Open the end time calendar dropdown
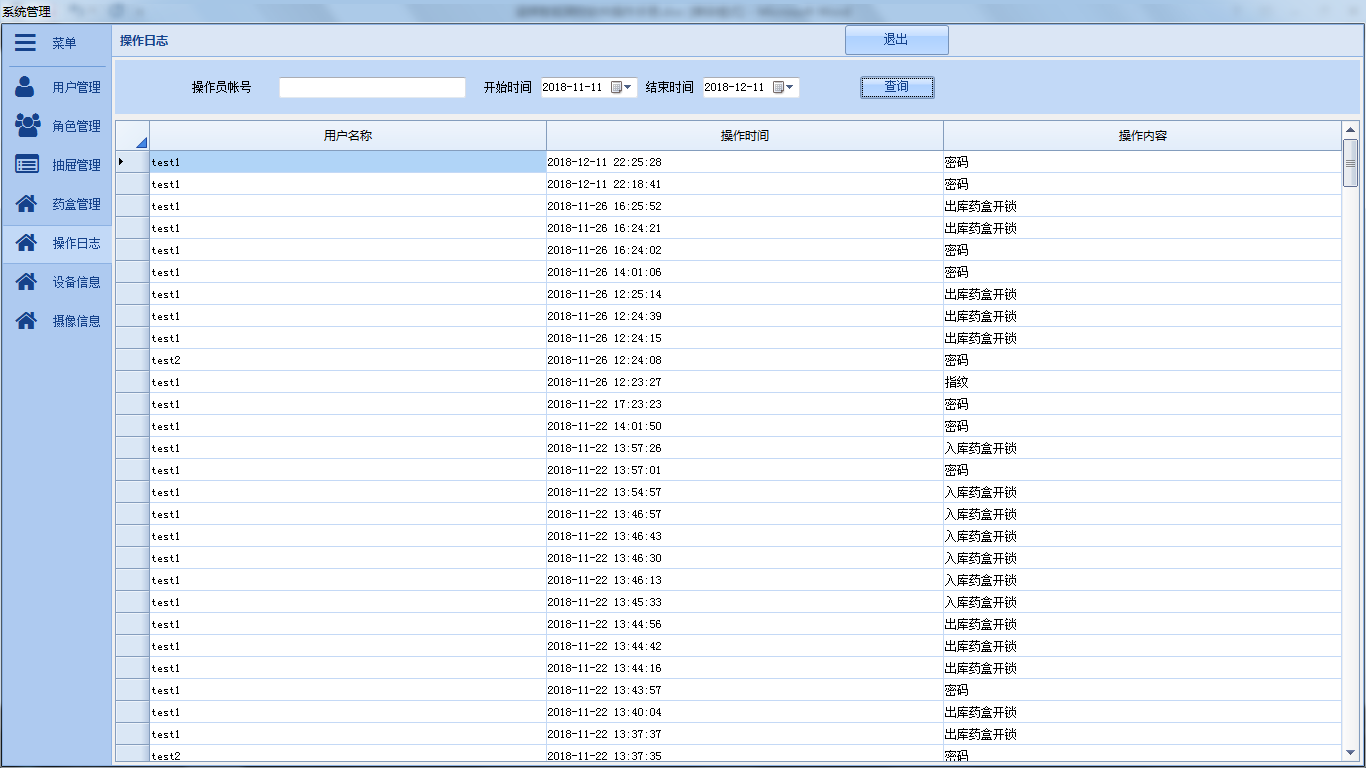Image resolution: width=1366 pixels, height=768 pixels. [x=784, y=88]
